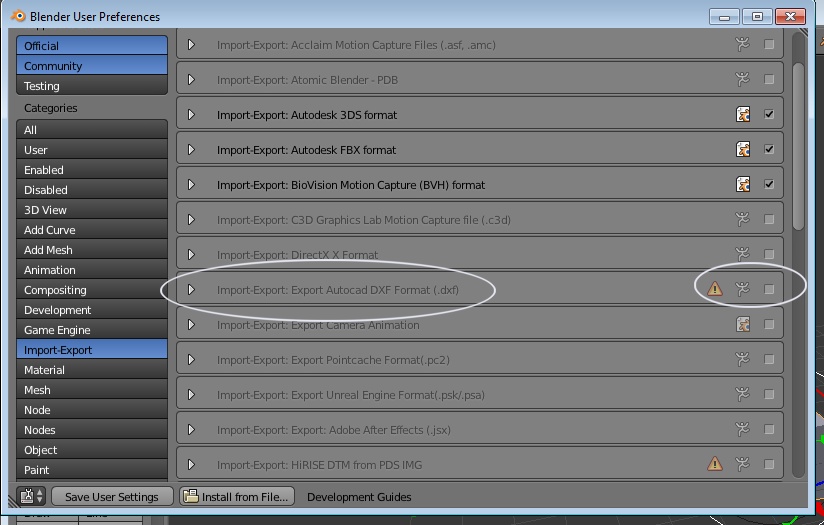The image size is (824, 525).
Task: Expand the DirectX X Format addon details
Action: (x=191, y=254)
